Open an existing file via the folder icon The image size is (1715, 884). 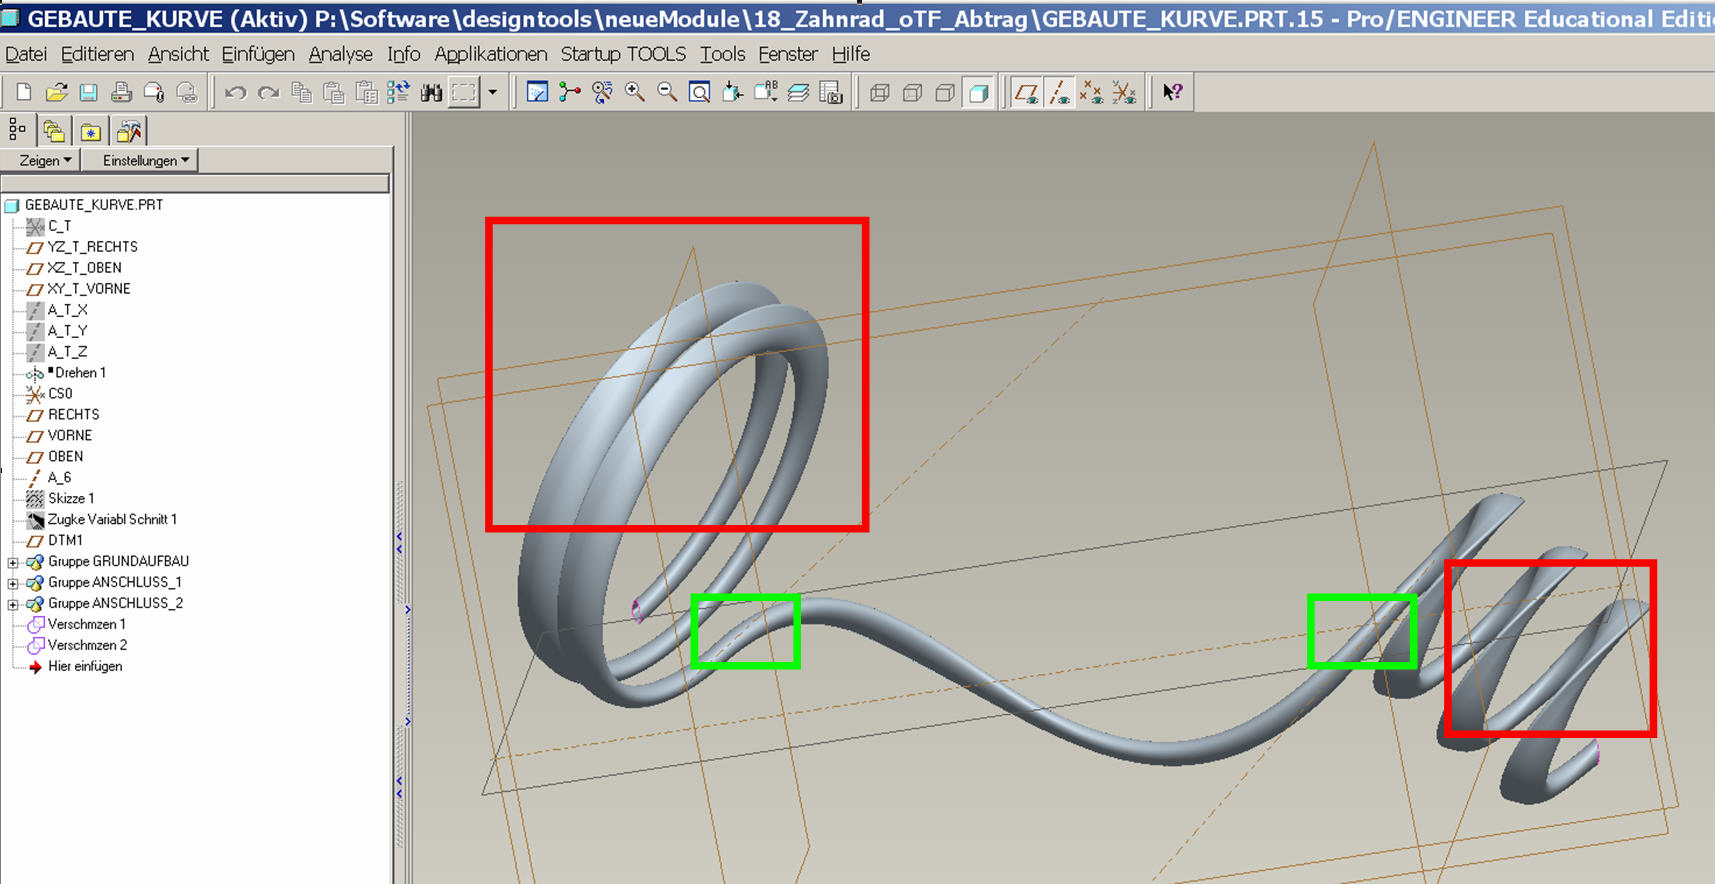tap(56, 93)
